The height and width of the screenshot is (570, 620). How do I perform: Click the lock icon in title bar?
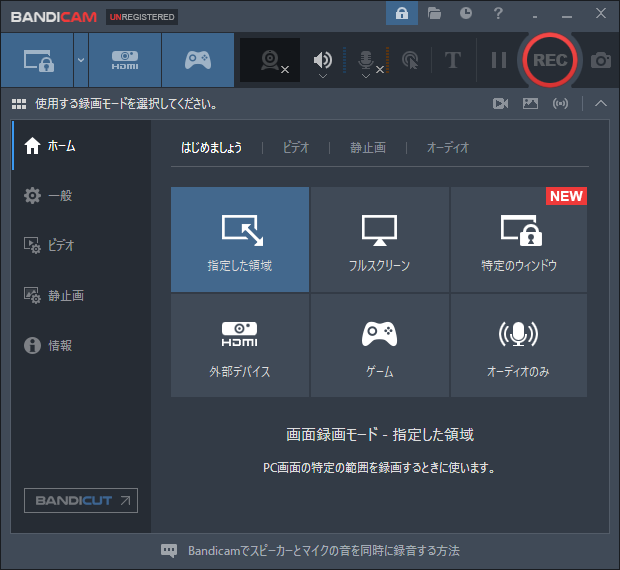pyautogui.click(x=402, y=13)
